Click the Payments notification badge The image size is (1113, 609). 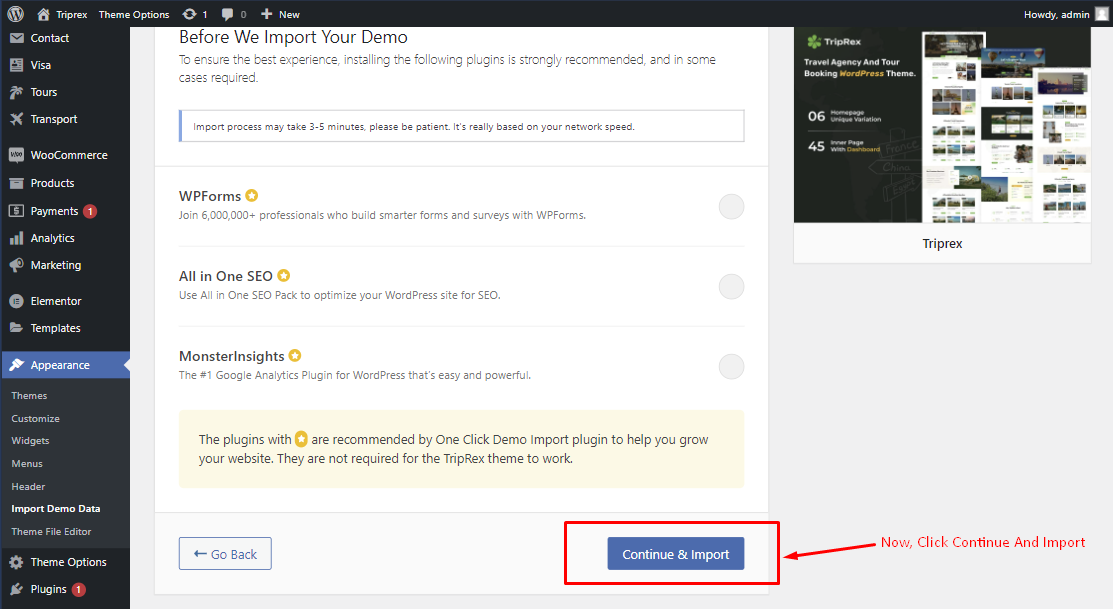tap(90, 211)
